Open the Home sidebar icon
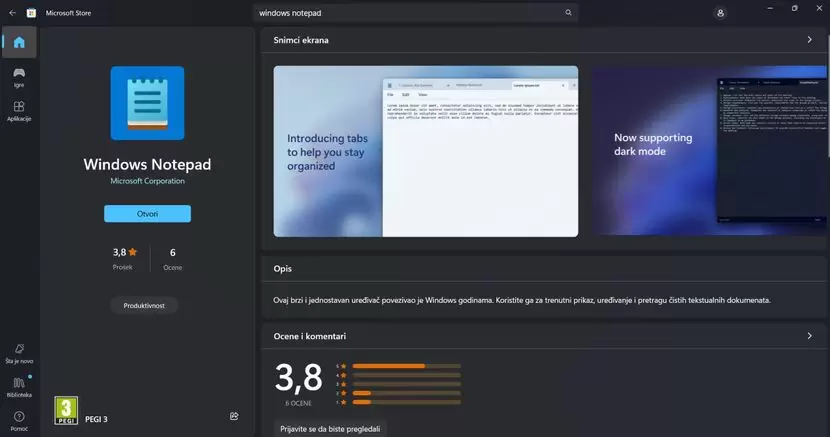Viewport: 830px width, 437px height. [19, 42]
